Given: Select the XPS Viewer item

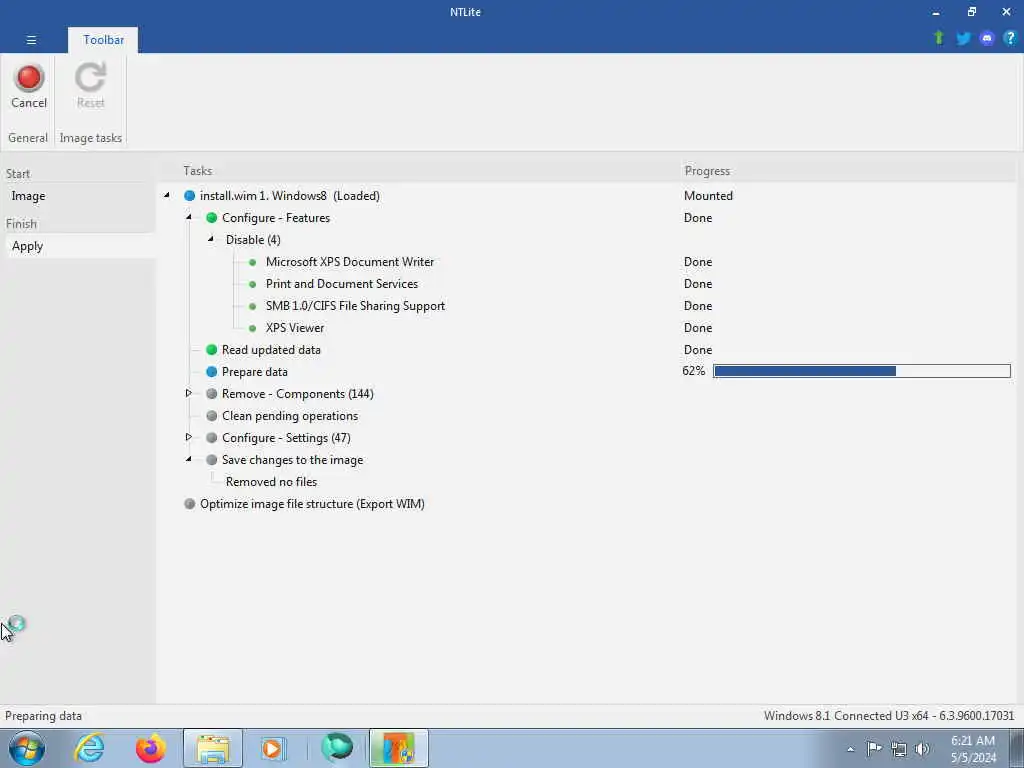Looking at the screenshot, I should pyautogui.click(x=295, y=328).
